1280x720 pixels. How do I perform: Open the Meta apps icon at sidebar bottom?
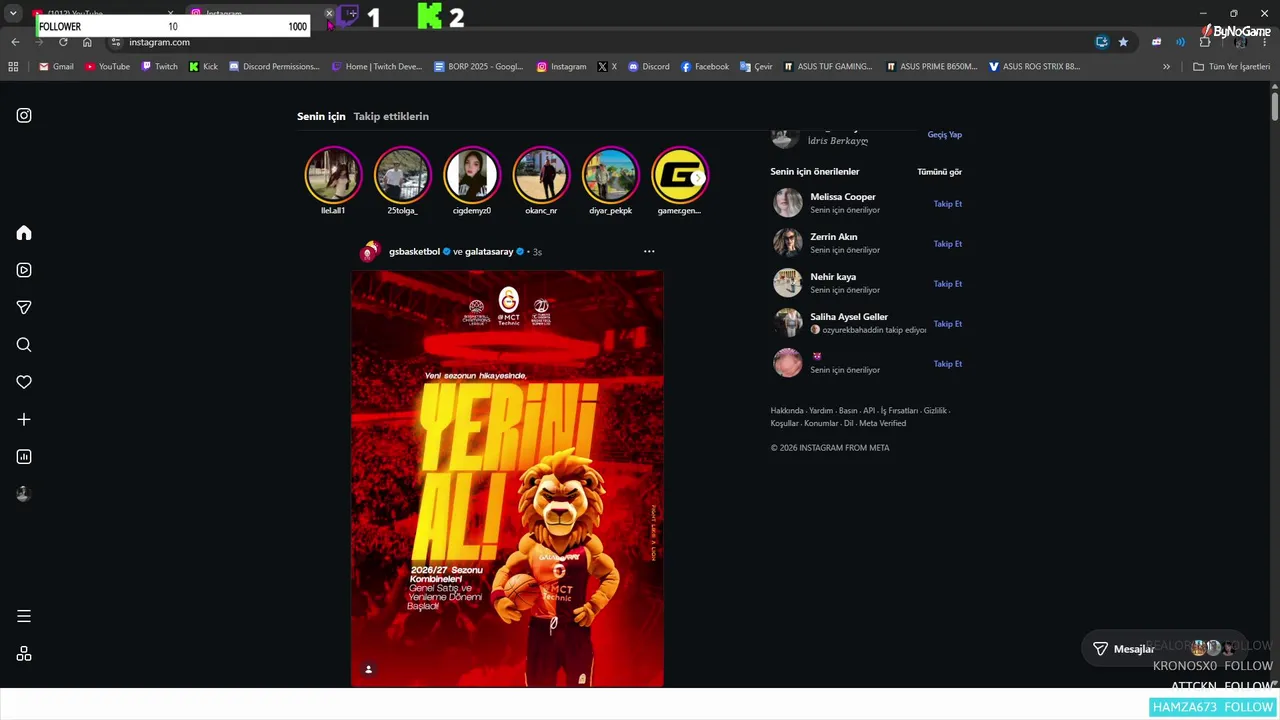pos(24,654)
